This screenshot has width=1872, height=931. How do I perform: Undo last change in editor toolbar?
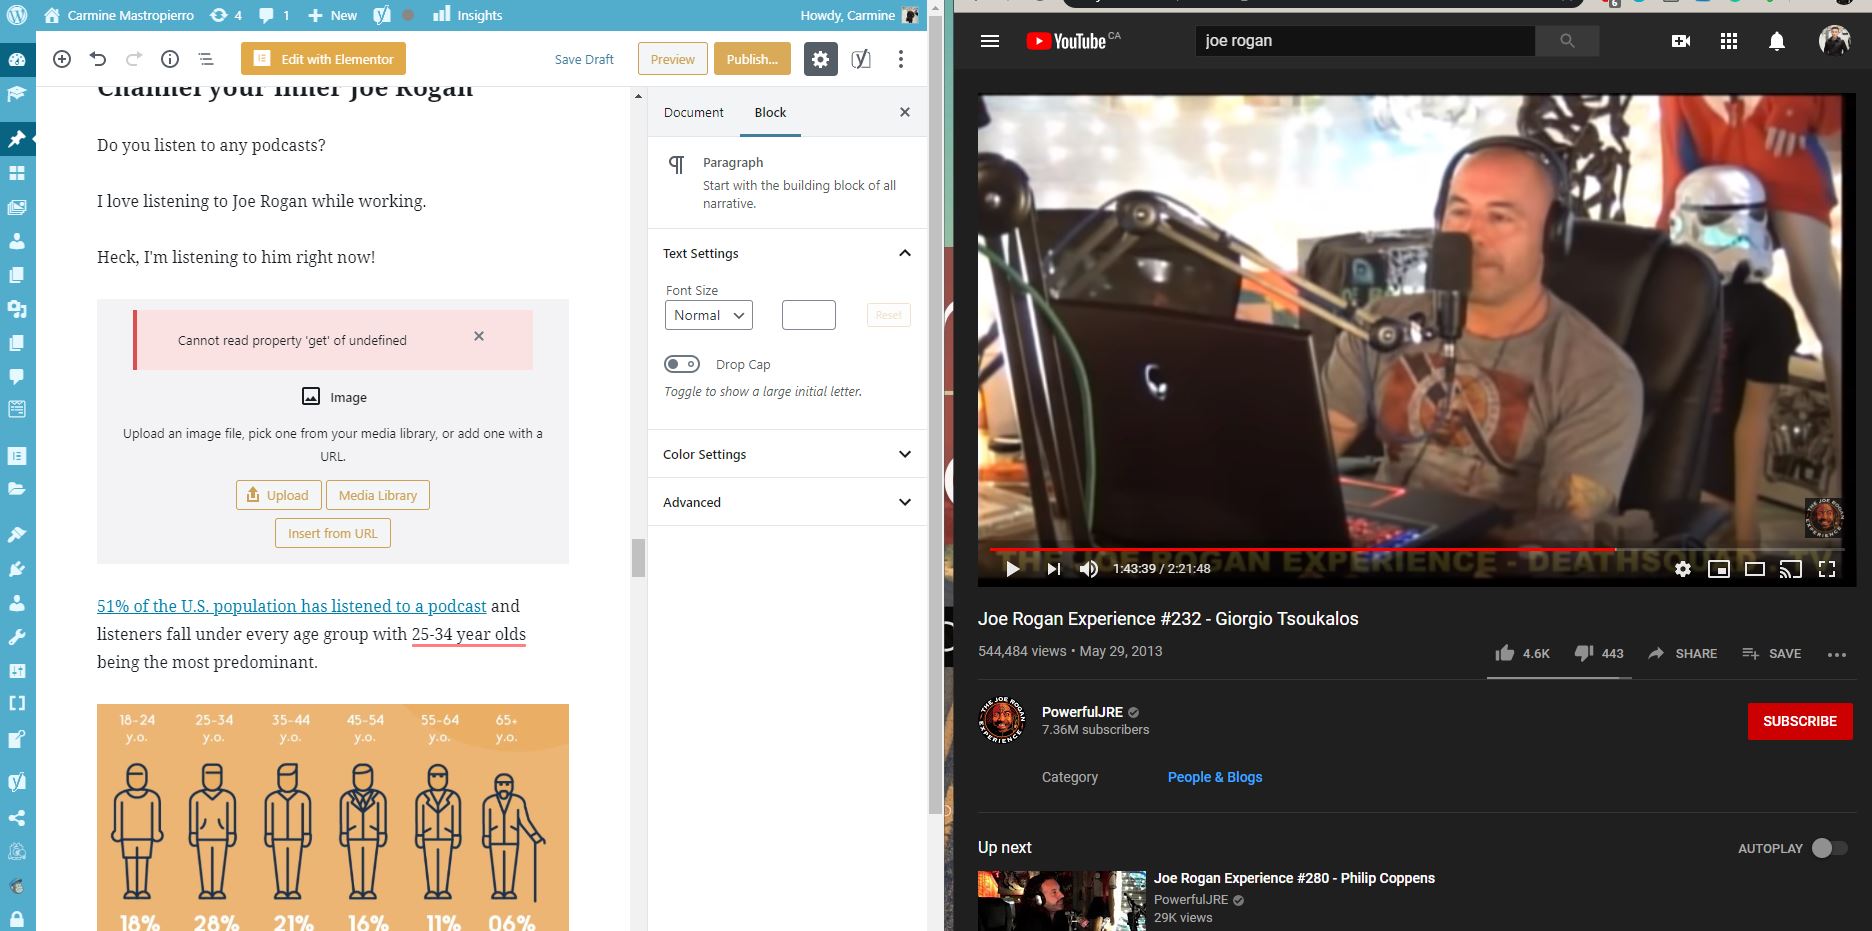coord(98,59)
